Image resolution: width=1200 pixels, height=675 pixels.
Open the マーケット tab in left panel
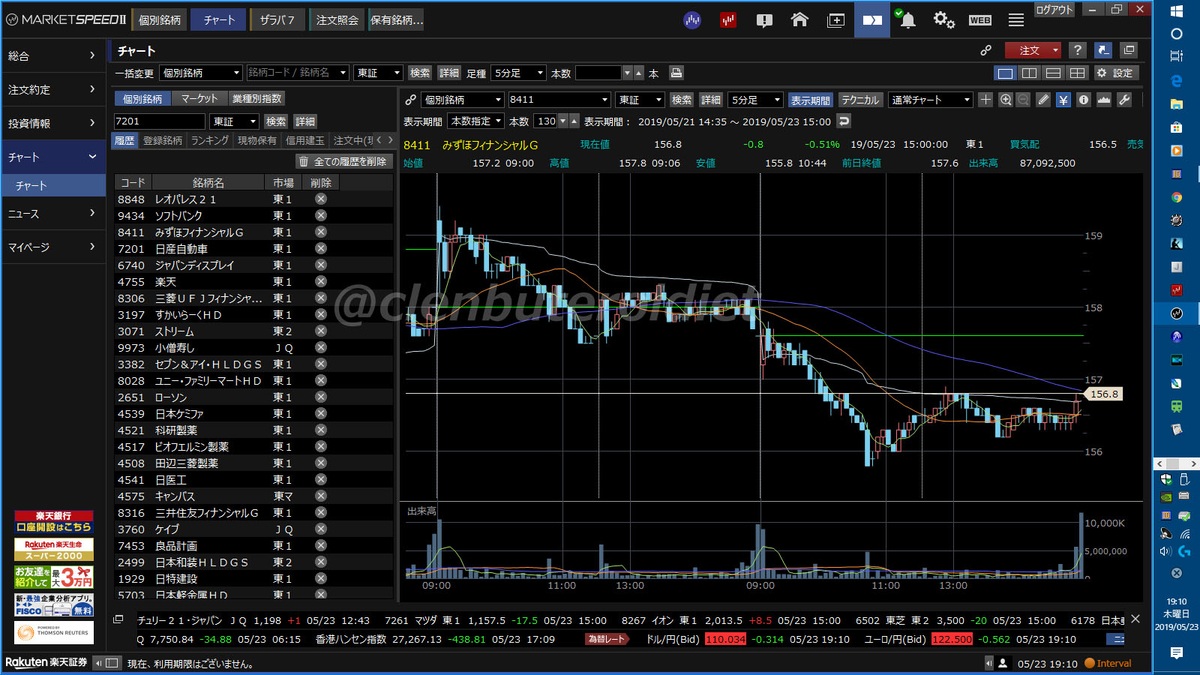(200, 98)
